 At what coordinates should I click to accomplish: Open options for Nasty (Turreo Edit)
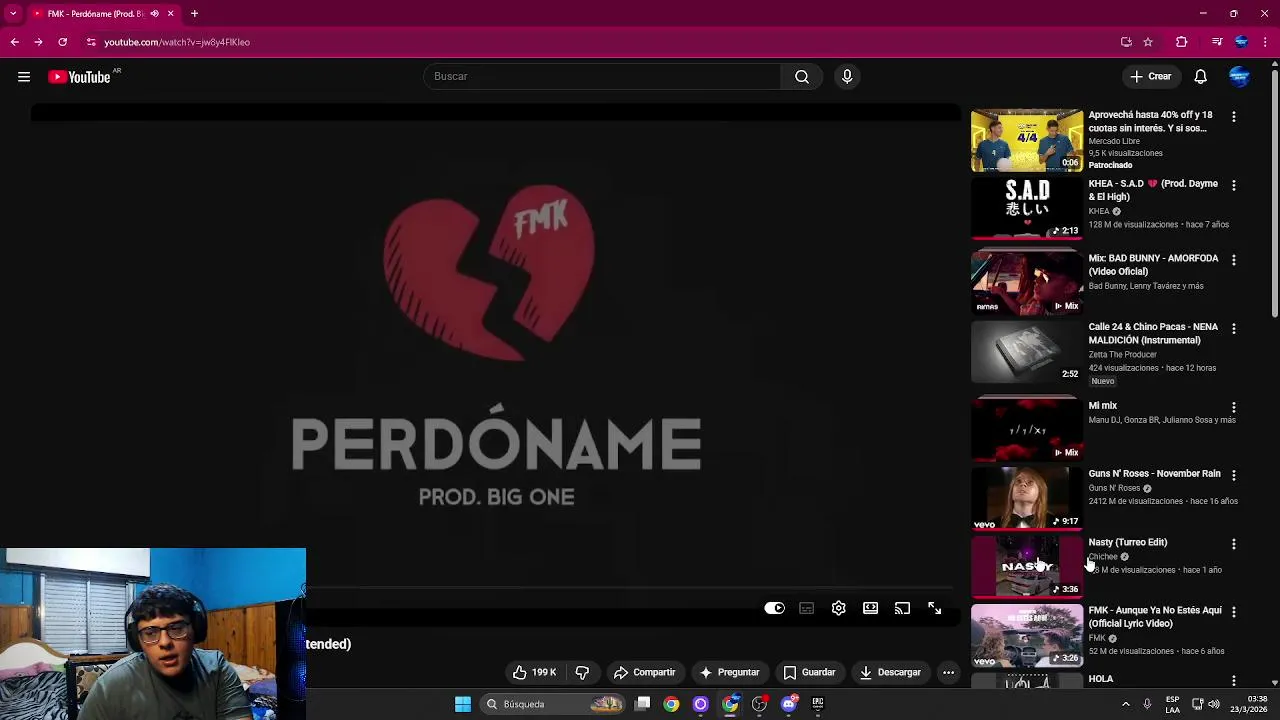tap(1233, 544)
